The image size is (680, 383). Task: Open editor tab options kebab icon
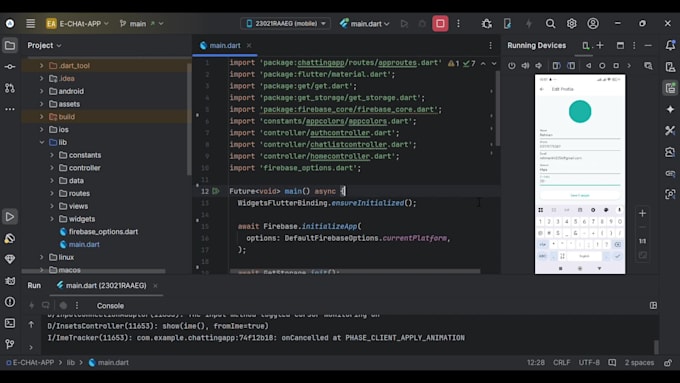(x=490, y=46)
